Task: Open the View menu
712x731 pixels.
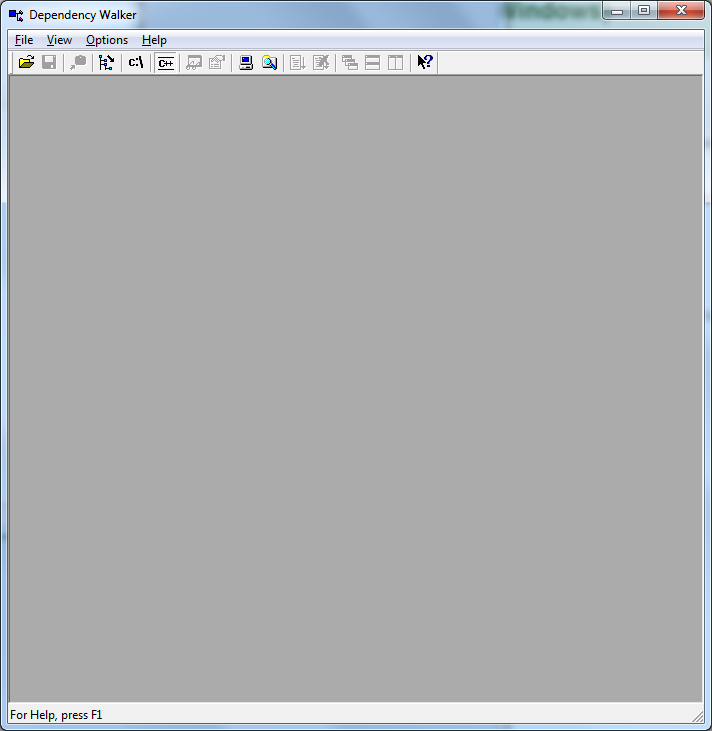Action: pos(59,40)
